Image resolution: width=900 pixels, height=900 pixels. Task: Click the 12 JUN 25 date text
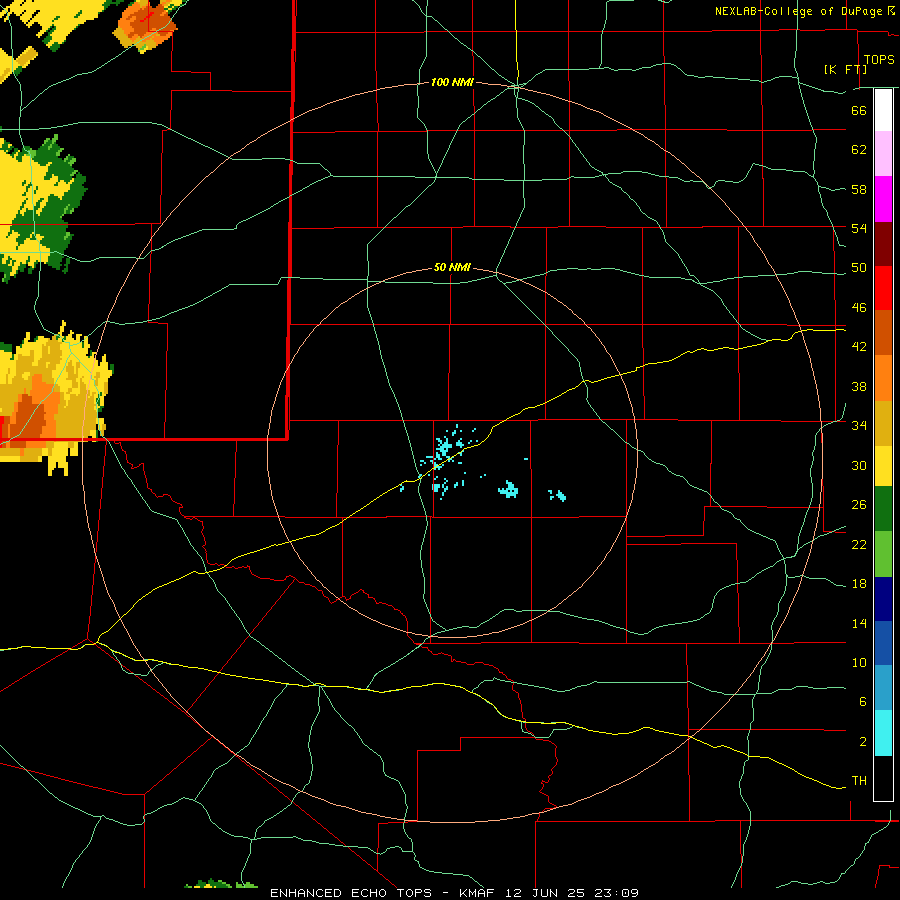click(x=545, y=893)
